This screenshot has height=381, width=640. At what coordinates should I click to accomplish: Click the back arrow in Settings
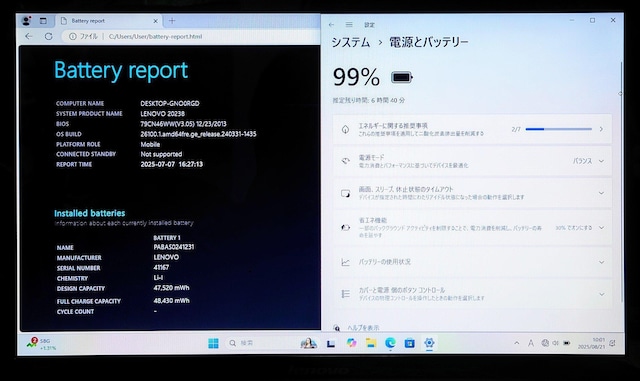click(x=331, y=25)
